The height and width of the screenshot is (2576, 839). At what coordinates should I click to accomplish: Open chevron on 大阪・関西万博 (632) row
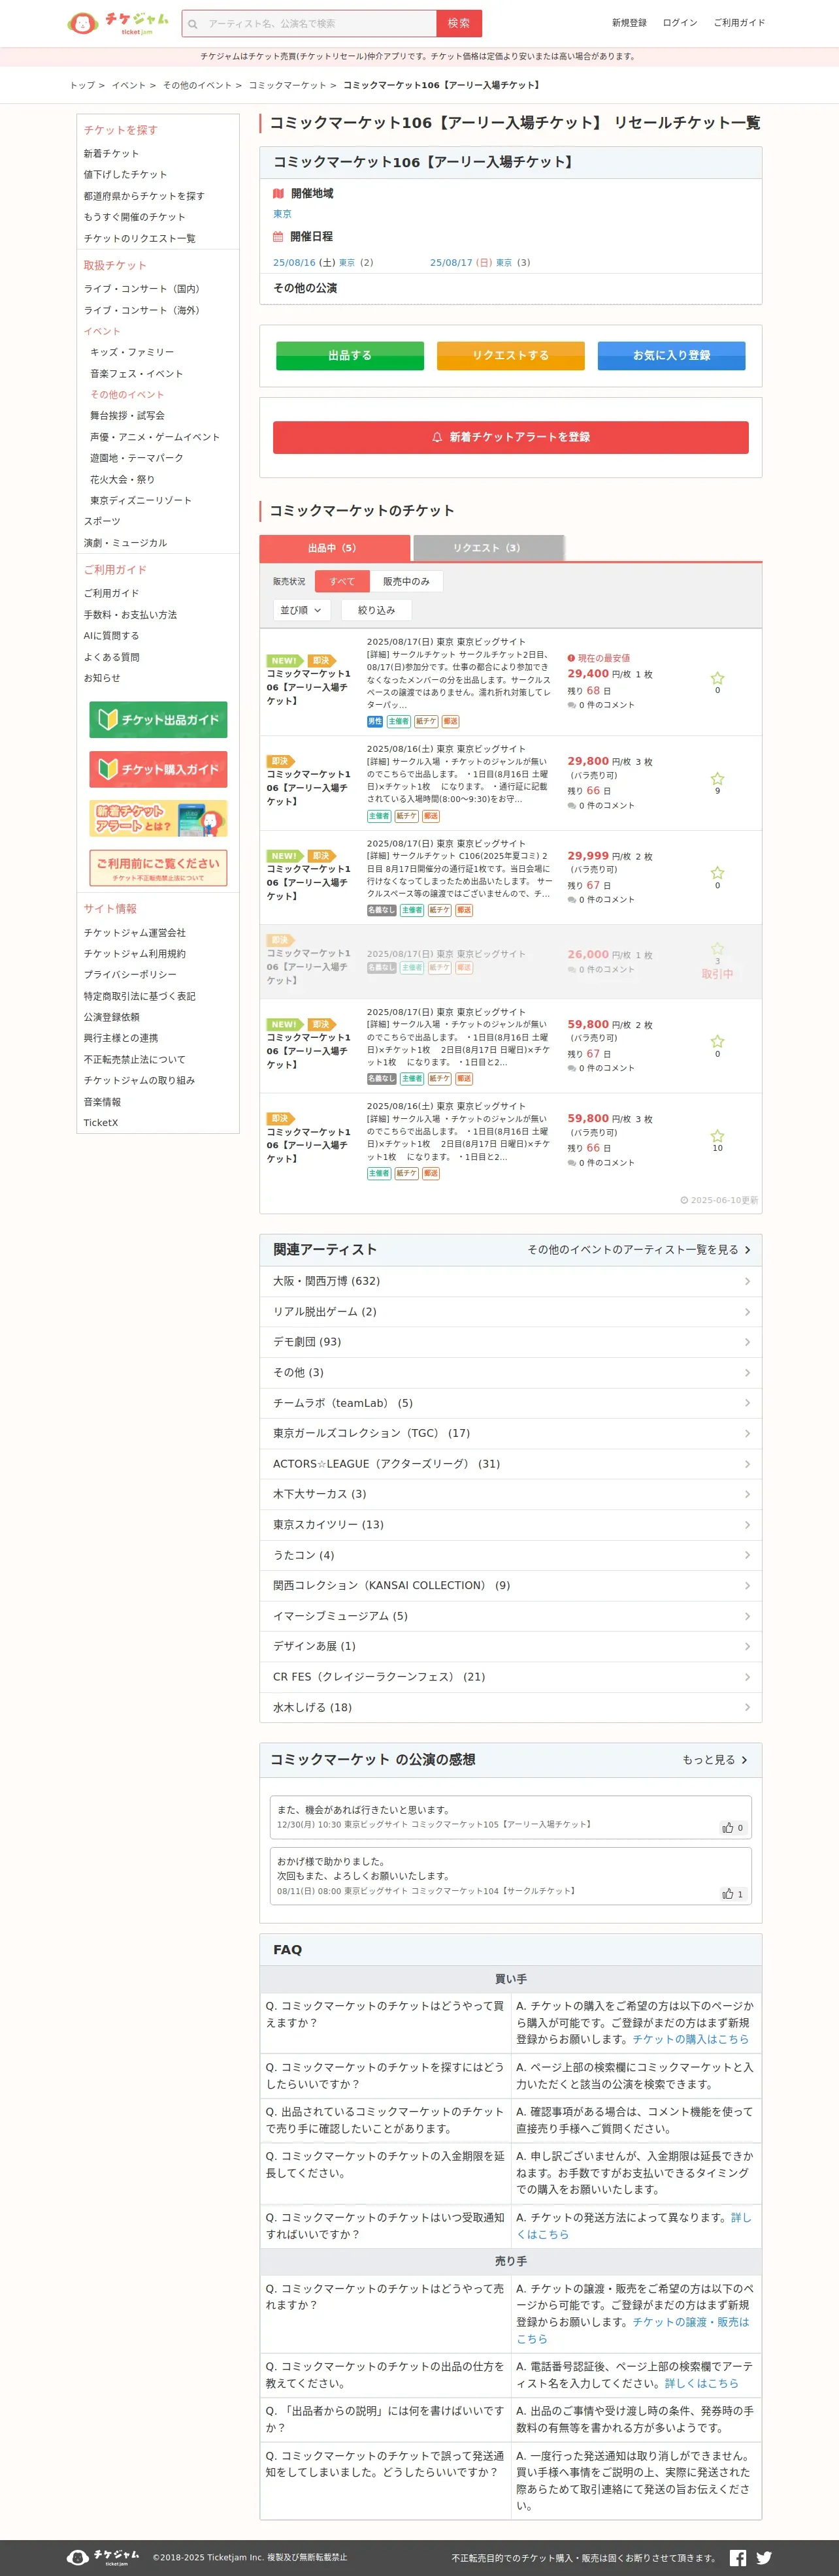[x=747, y=1281]
